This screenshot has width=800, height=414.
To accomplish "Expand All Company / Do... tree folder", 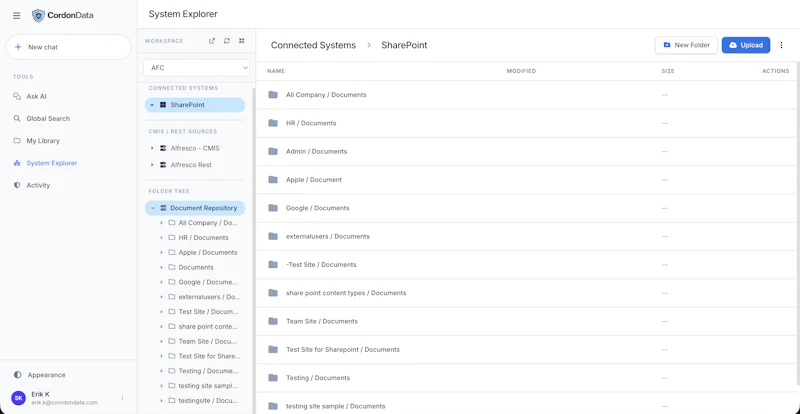I will click(161, 223).
